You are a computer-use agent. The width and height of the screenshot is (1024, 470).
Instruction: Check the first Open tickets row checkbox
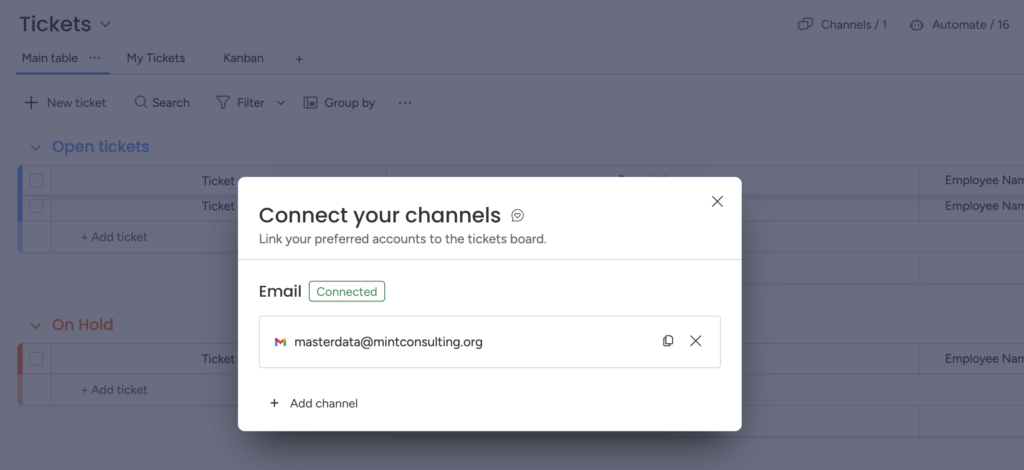(x=36, y=206)
